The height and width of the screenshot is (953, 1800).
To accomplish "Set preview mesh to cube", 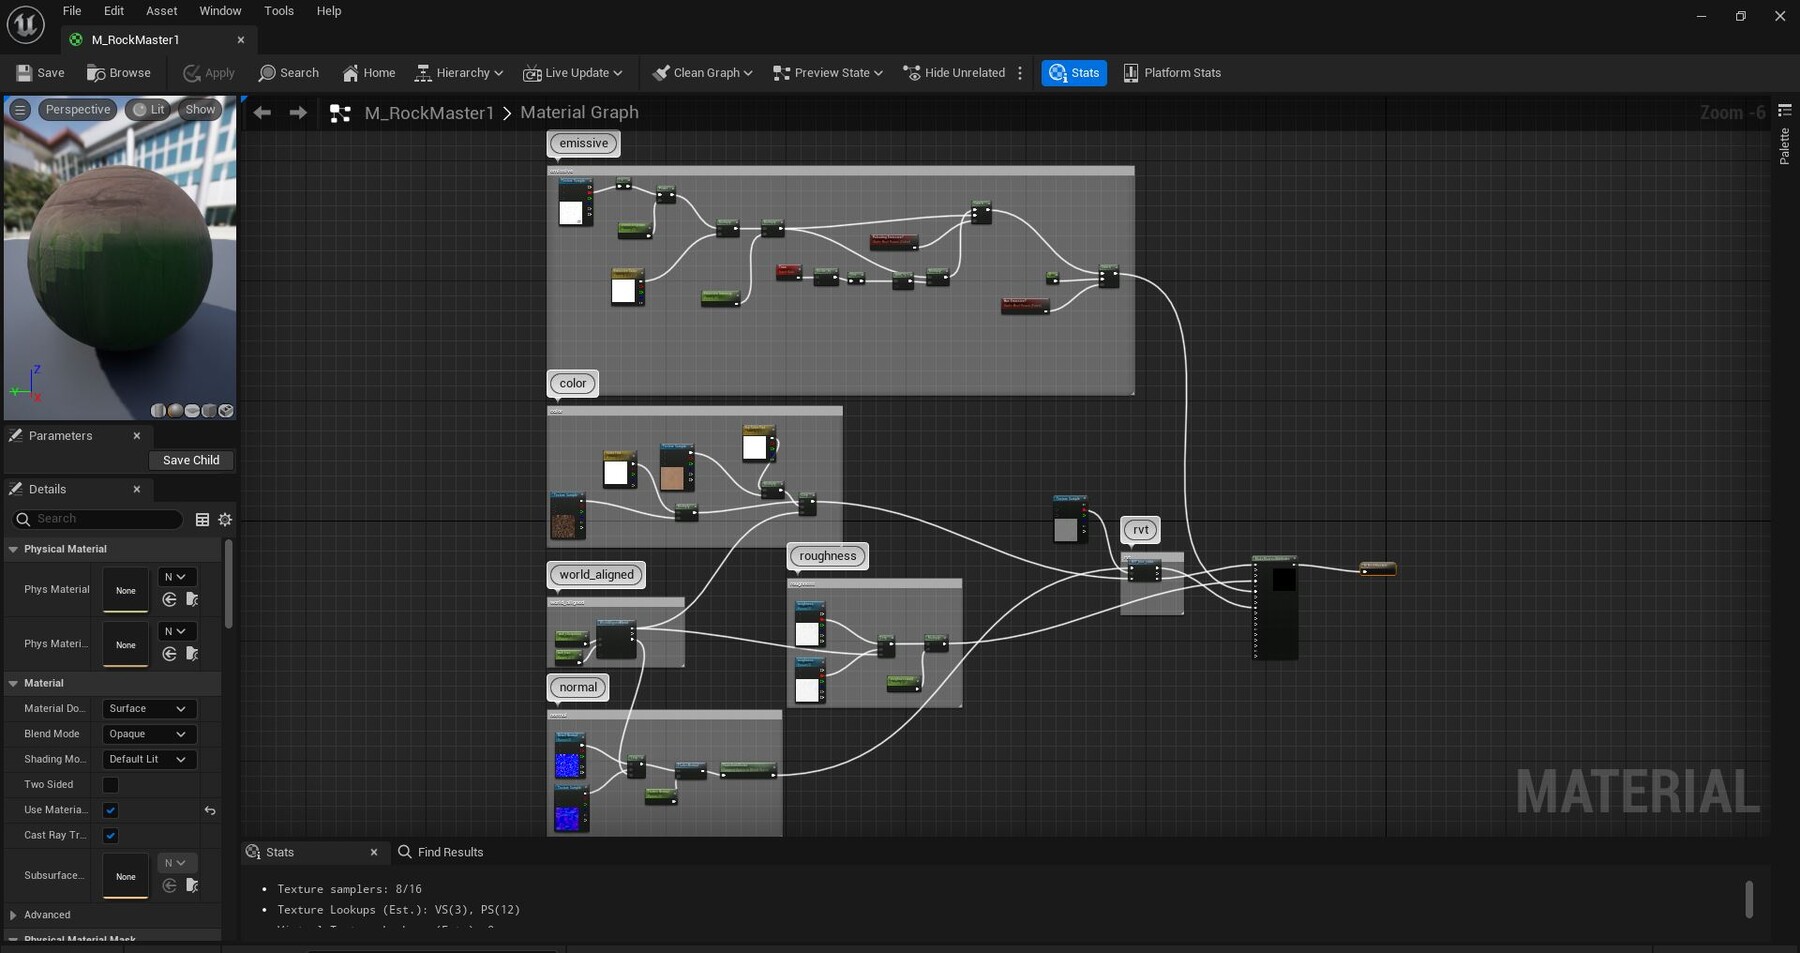I will pyautogui.click(x=209, y=411).
